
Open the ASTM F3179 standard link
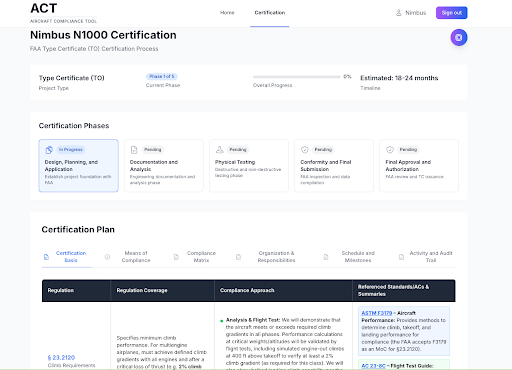[377, 313]
